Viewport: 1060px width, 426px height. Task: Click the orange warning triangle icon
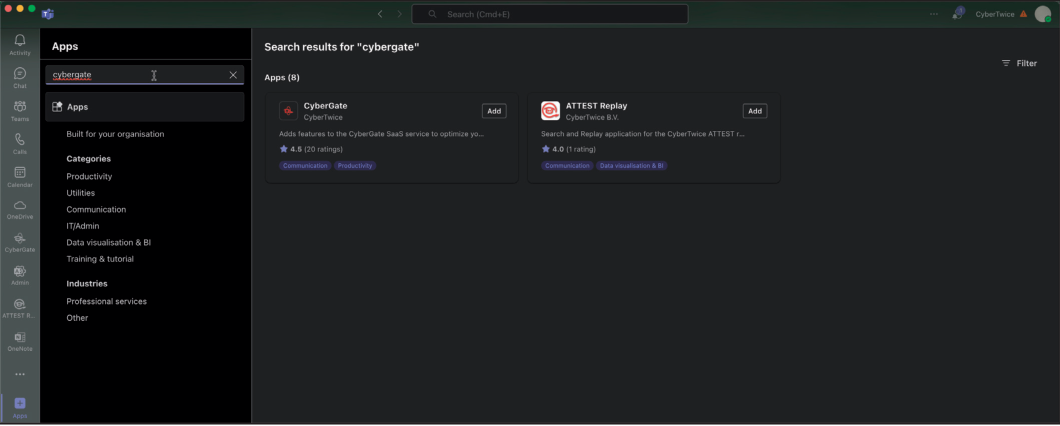(x=1023, y=14)
